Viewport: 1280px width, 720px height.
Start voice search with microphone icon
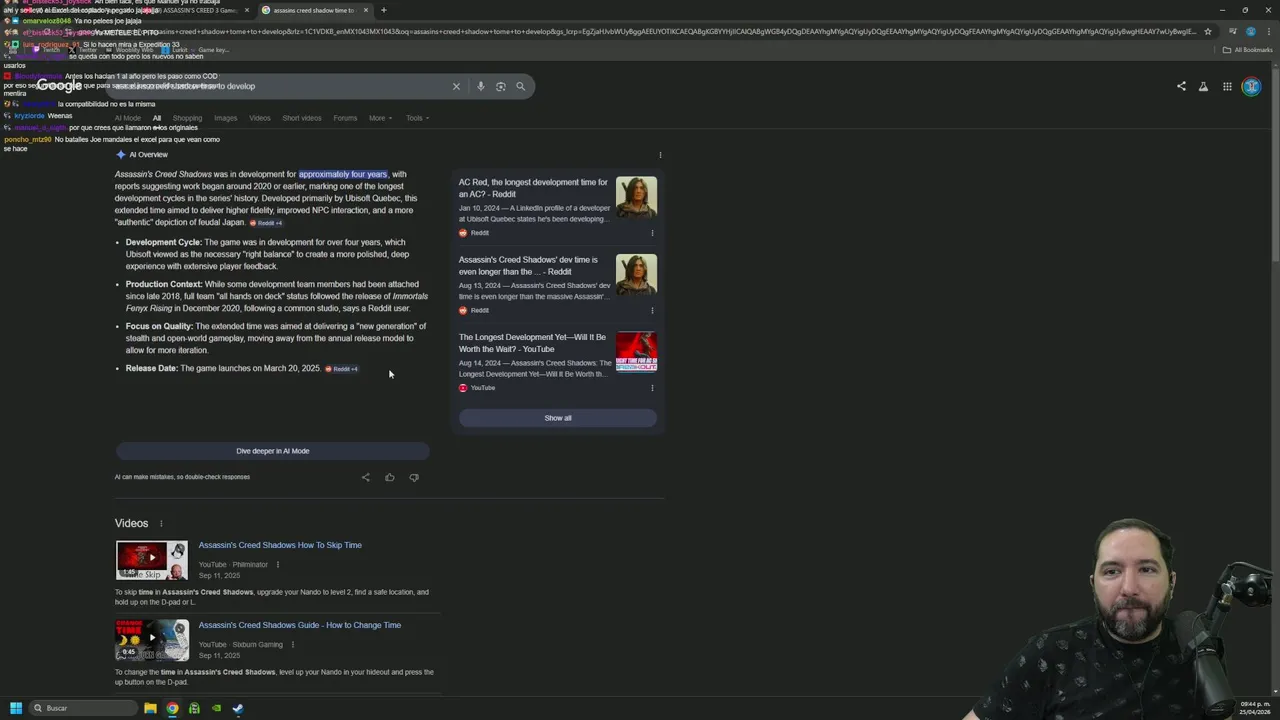coord(480,86)
